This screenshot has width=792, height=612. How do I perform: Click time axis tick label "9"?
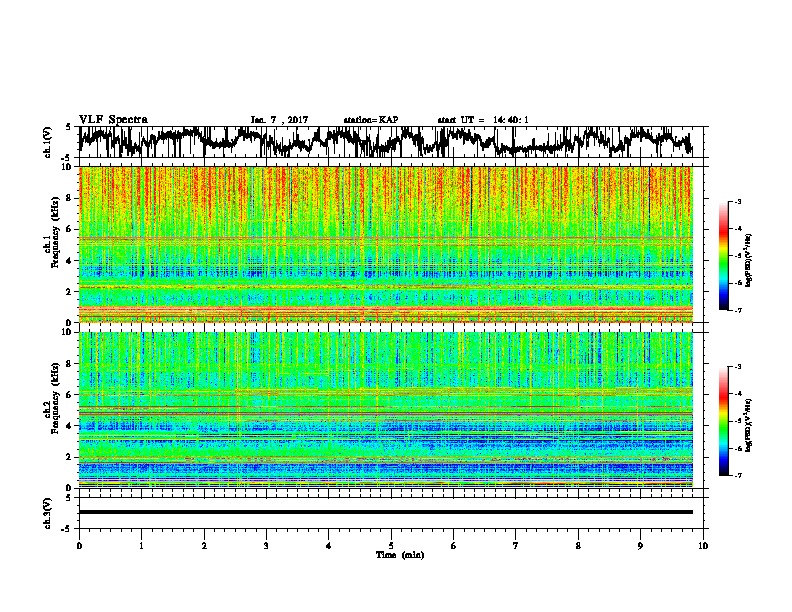tap(640, 546)
